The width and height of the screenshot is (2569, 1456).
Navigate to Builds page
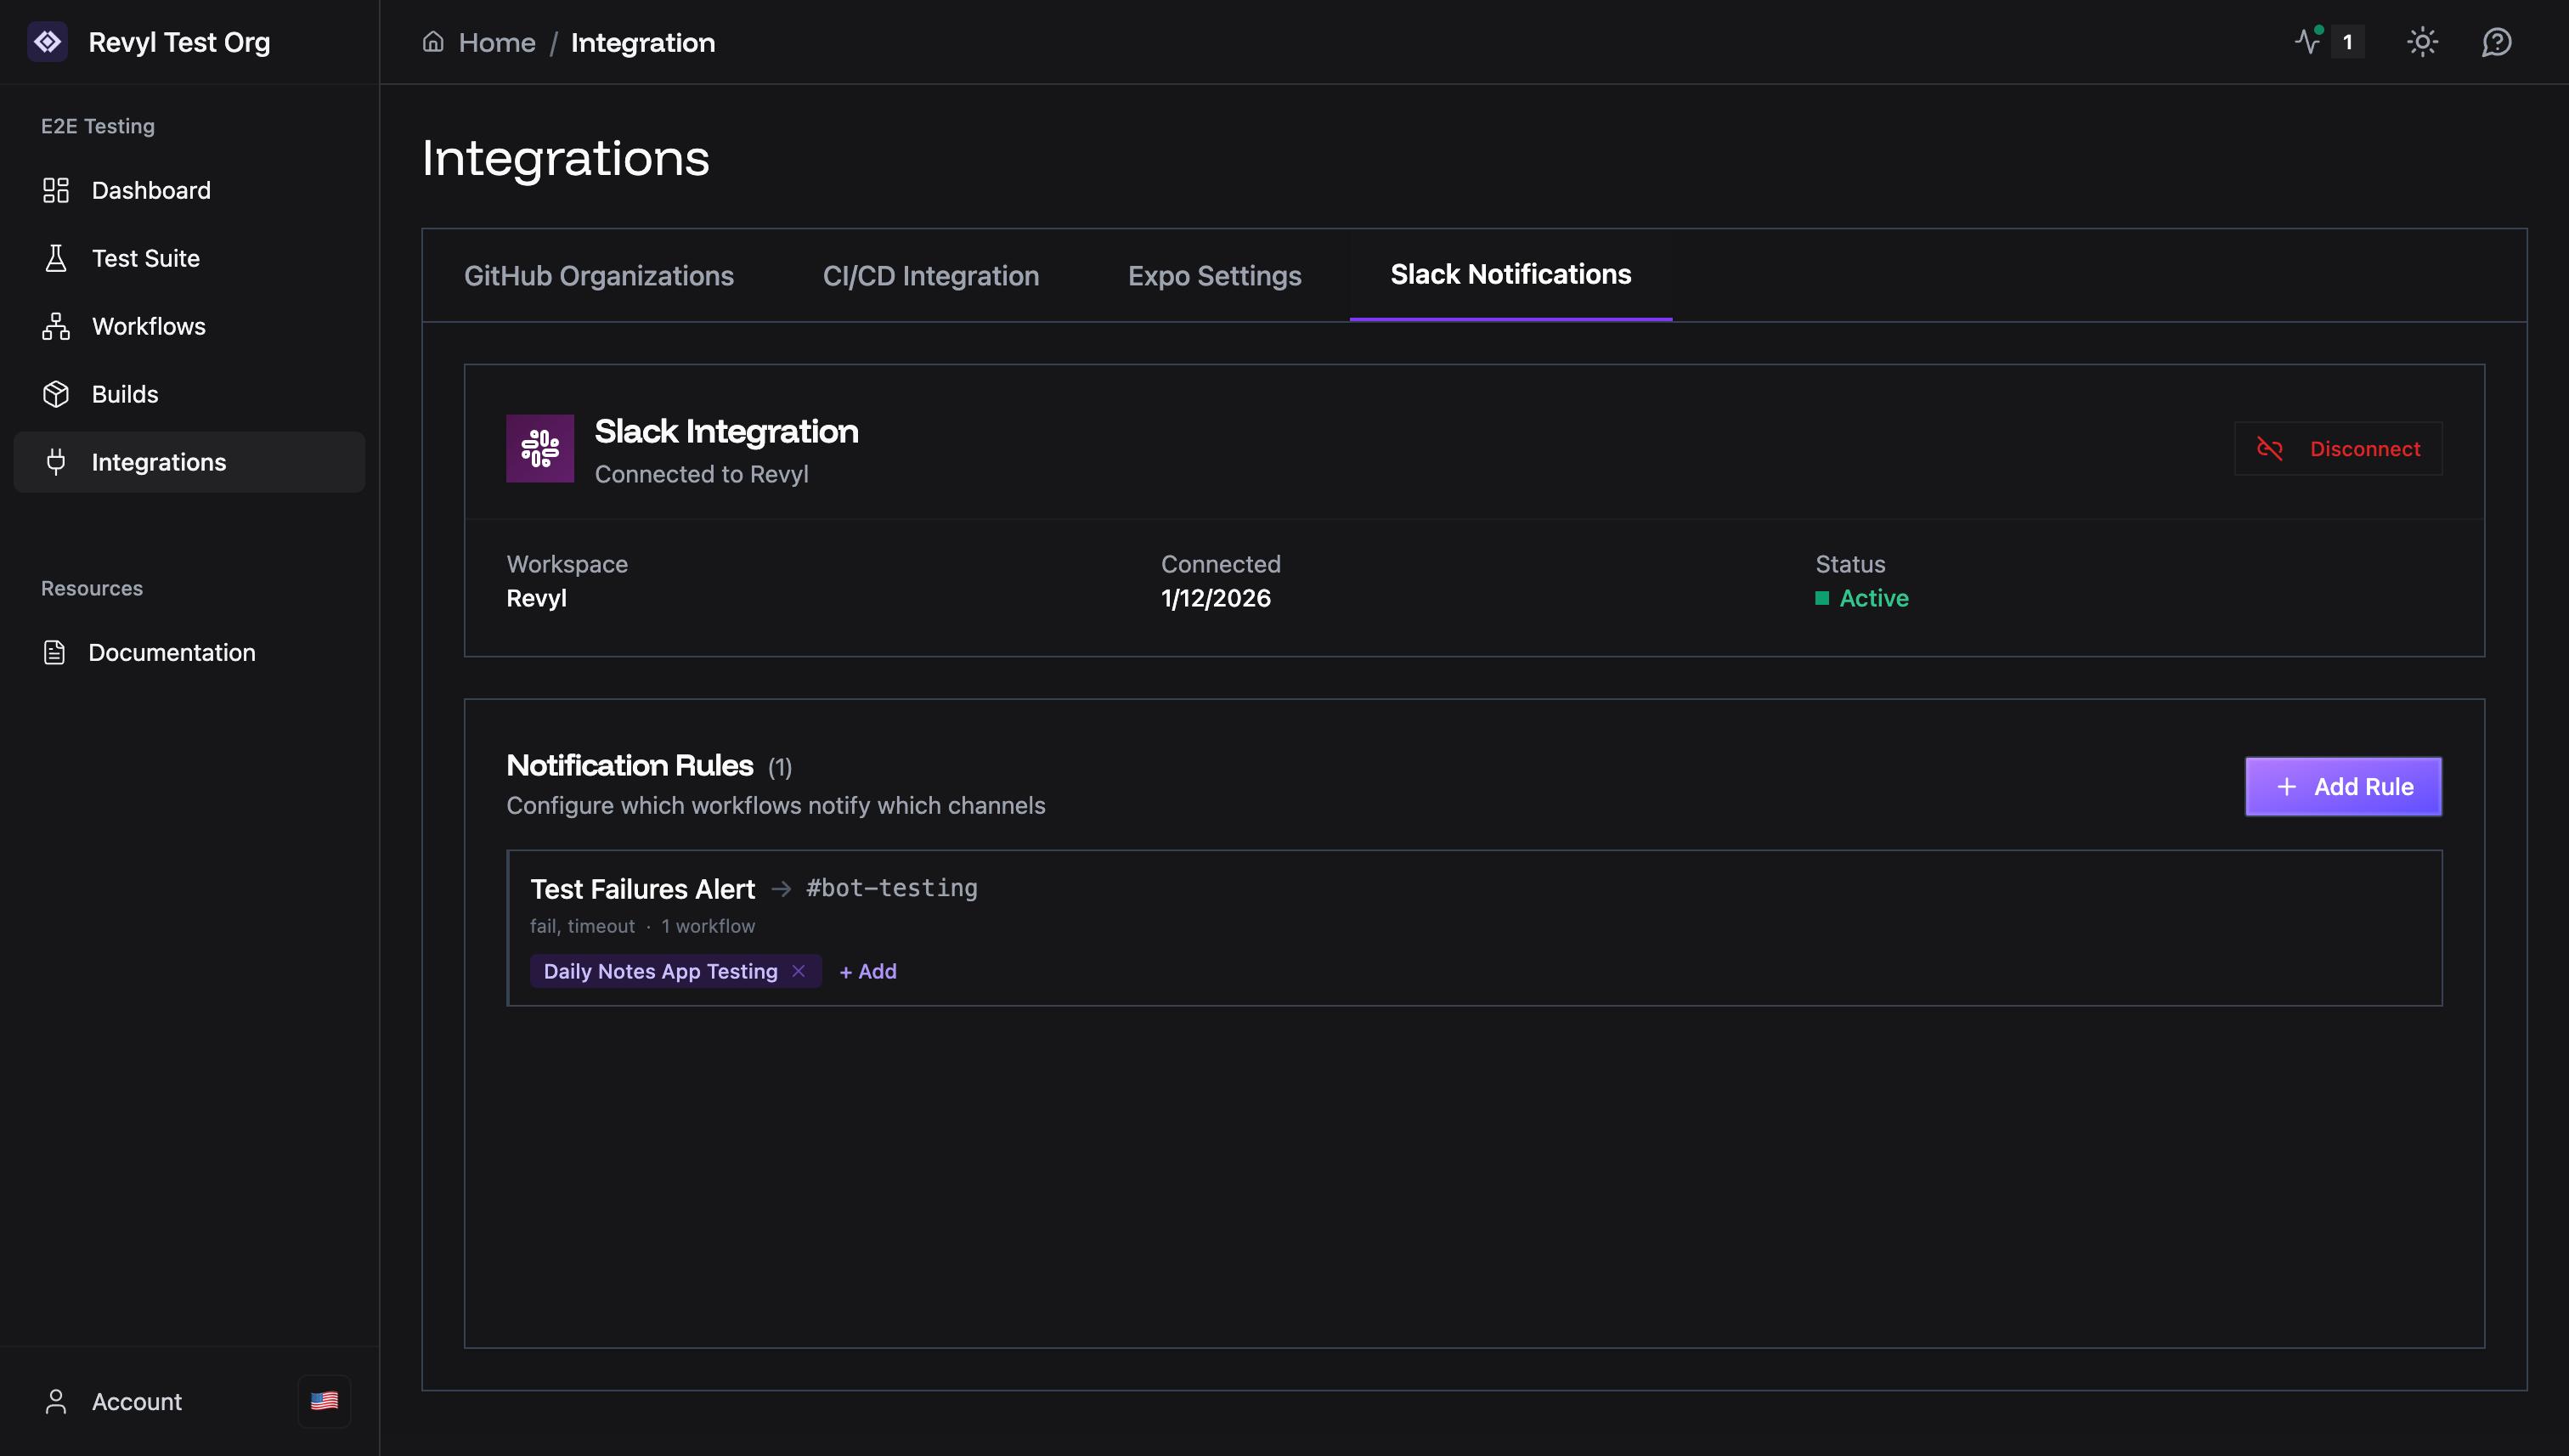pyautogui.click(x=125, y=394)
